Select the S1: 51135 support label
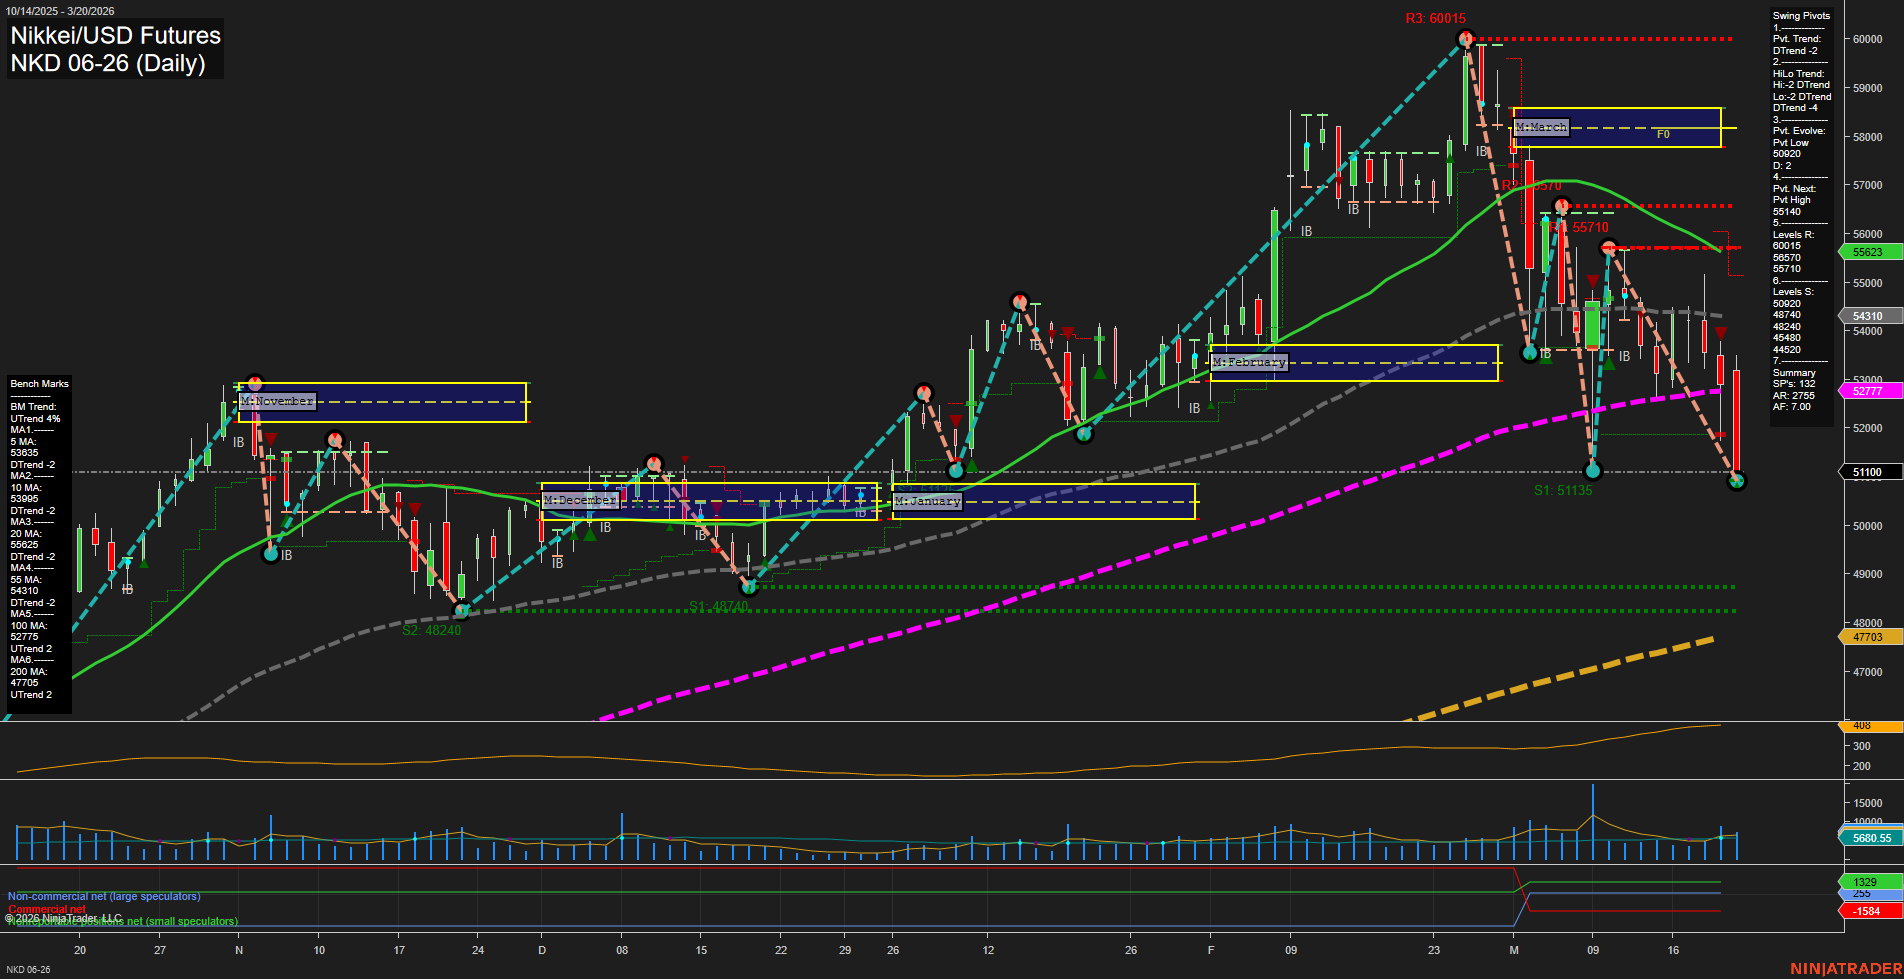The height and width of the screenshot is (979, 1904). 1564,490
